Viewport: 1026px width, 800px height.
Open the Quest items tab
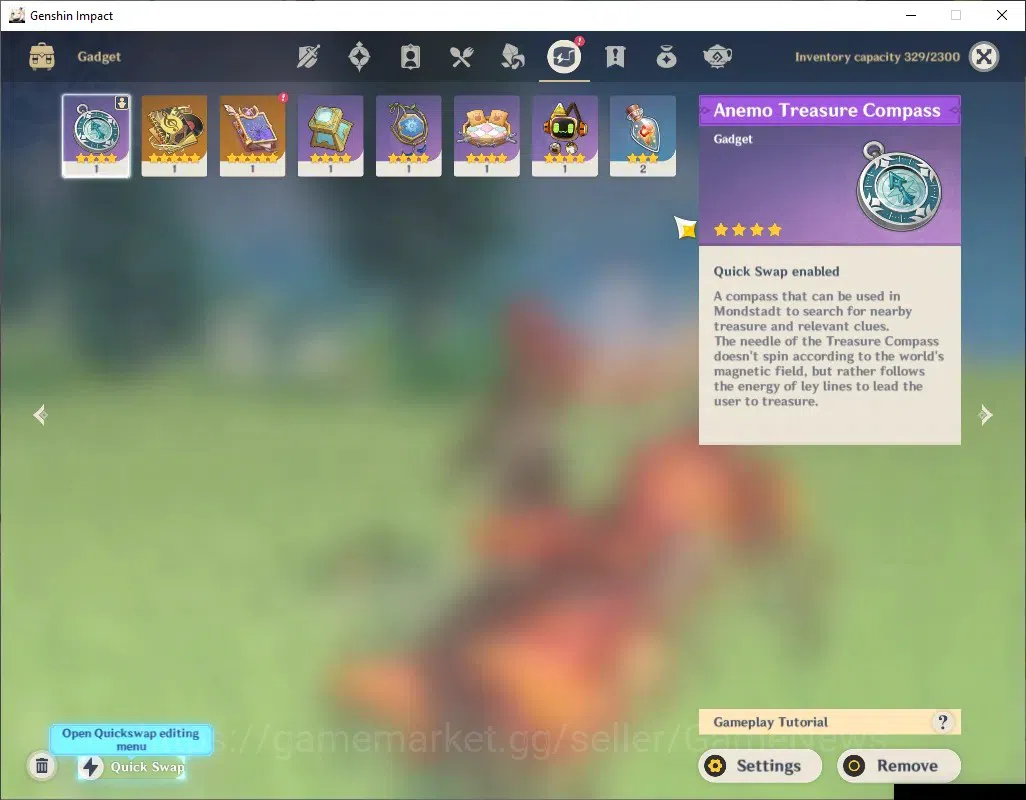coord(615,57)
